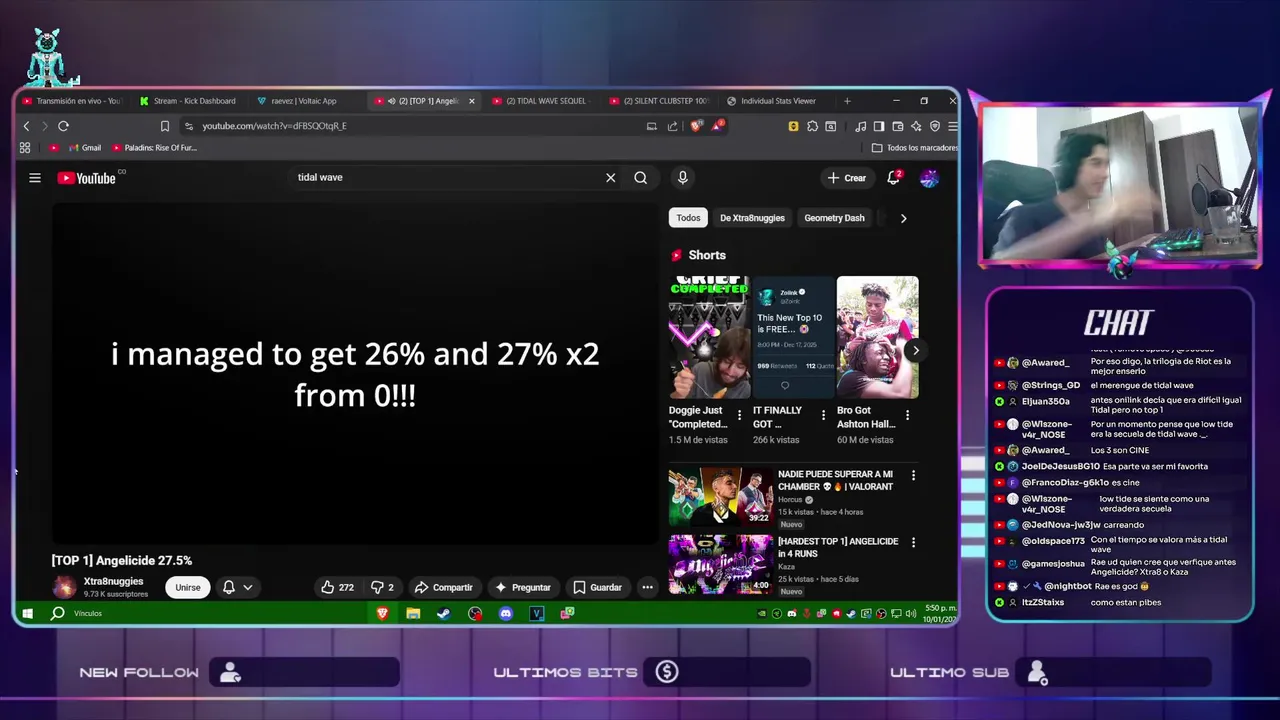Screen dimensions: 1280x720
Task: Close the TOP 1 Angelicide tab
Action: click(472, 101)
